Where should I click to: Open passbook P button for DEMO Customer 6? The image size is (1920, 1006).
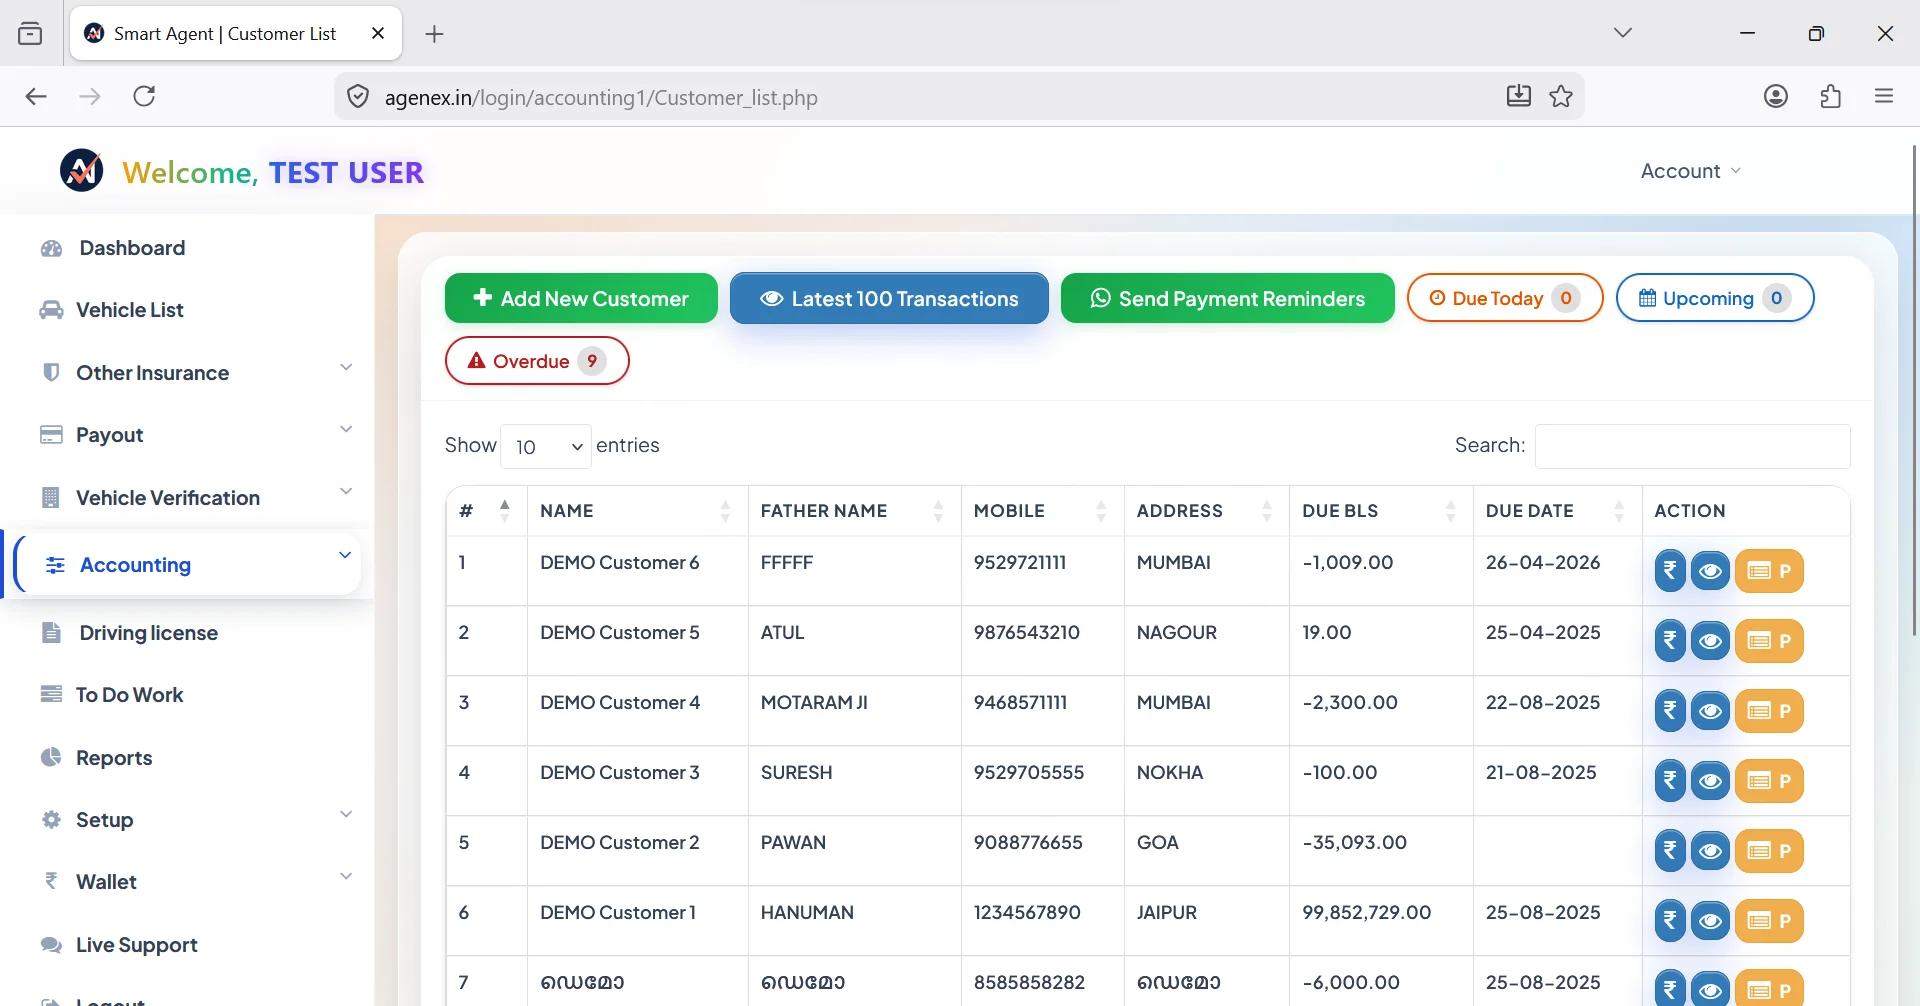pyautogui.click(x=1769, y=571)
